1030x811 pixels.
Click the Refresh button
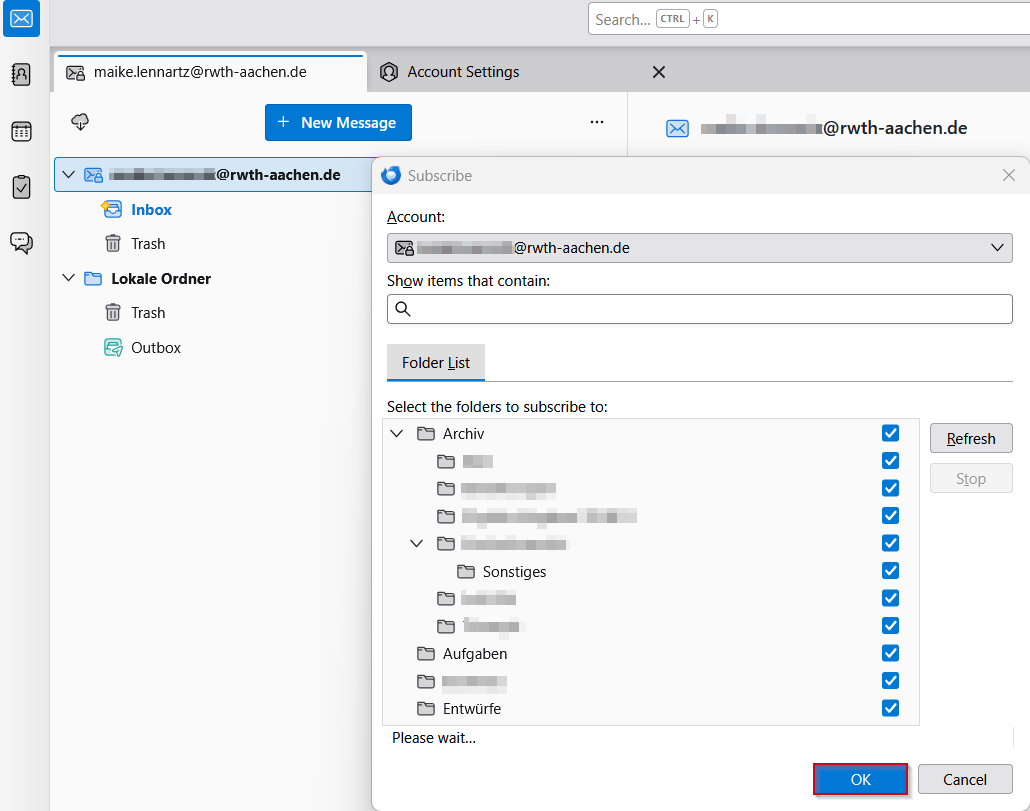(x=971, y=439)
